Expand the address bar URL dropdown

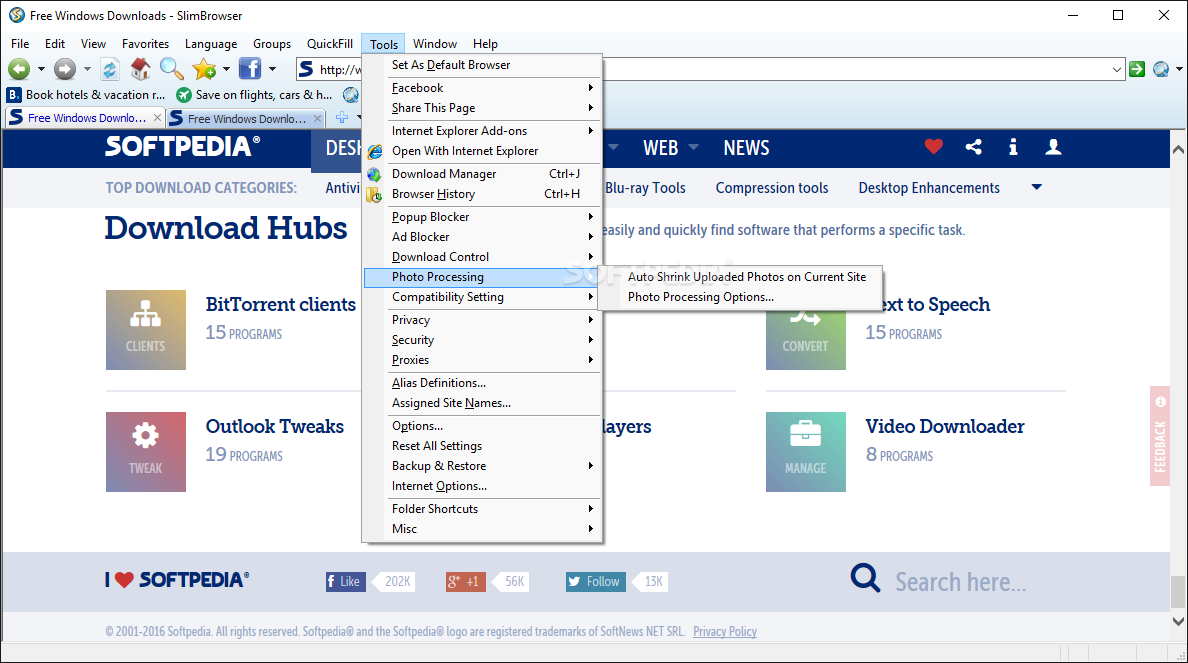1116,70
